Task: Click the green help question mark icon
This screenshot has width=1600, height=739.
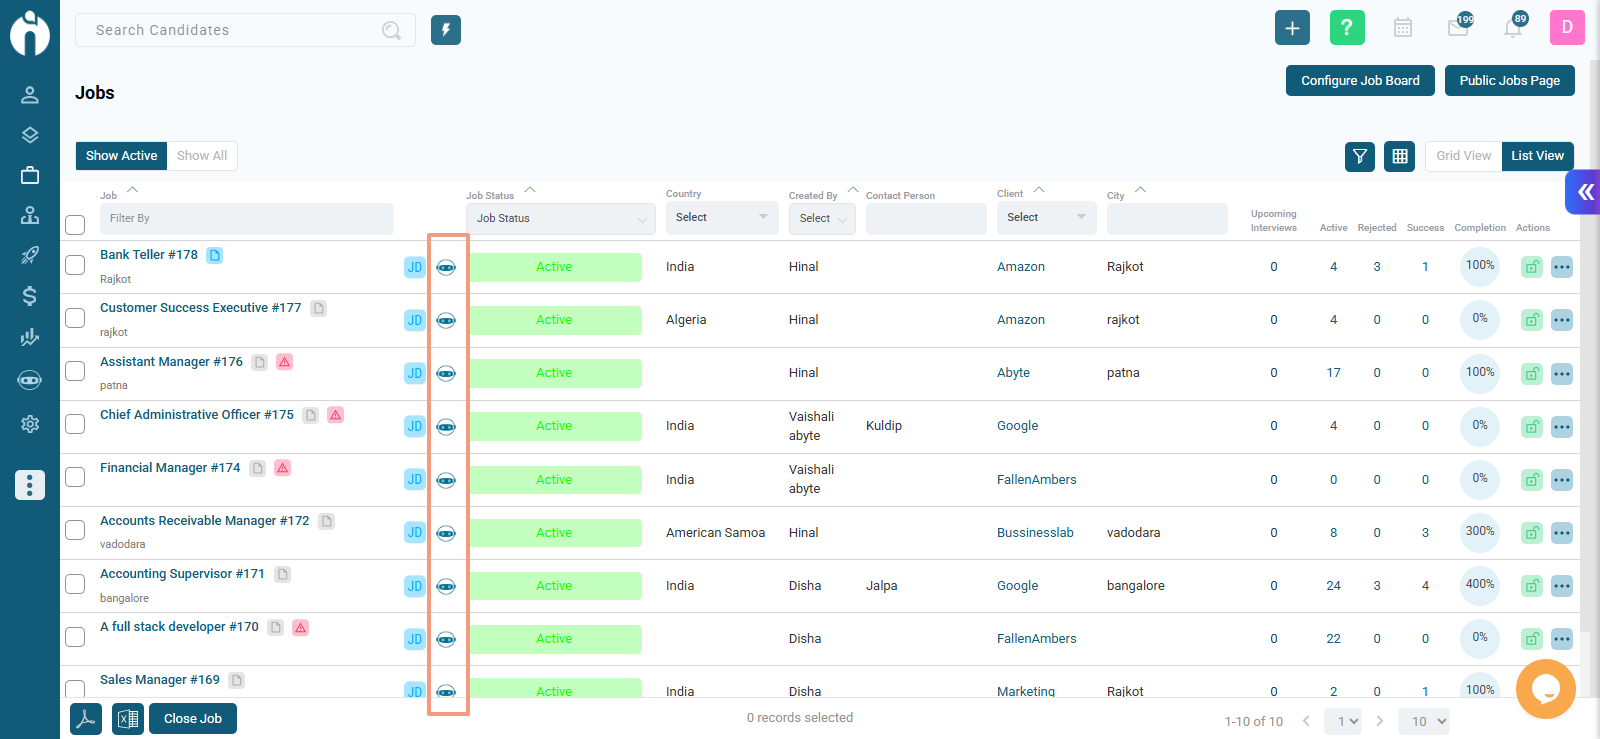Action: pyautogui.click(x=1347, y=28)
